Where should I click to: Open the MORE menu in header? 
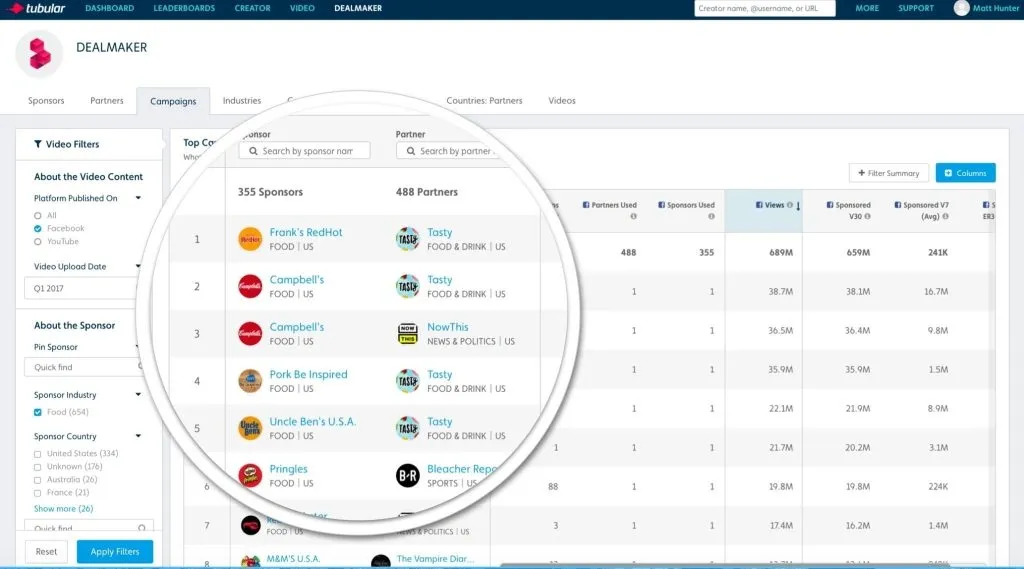pos(867,8)
